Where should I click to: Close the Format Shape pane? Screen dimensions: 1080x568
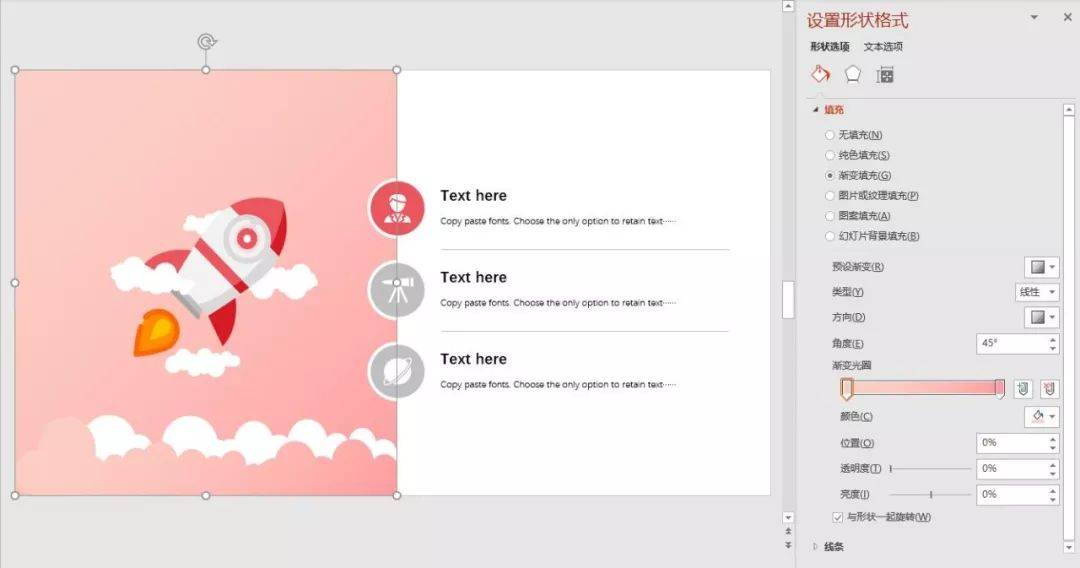1067,17
